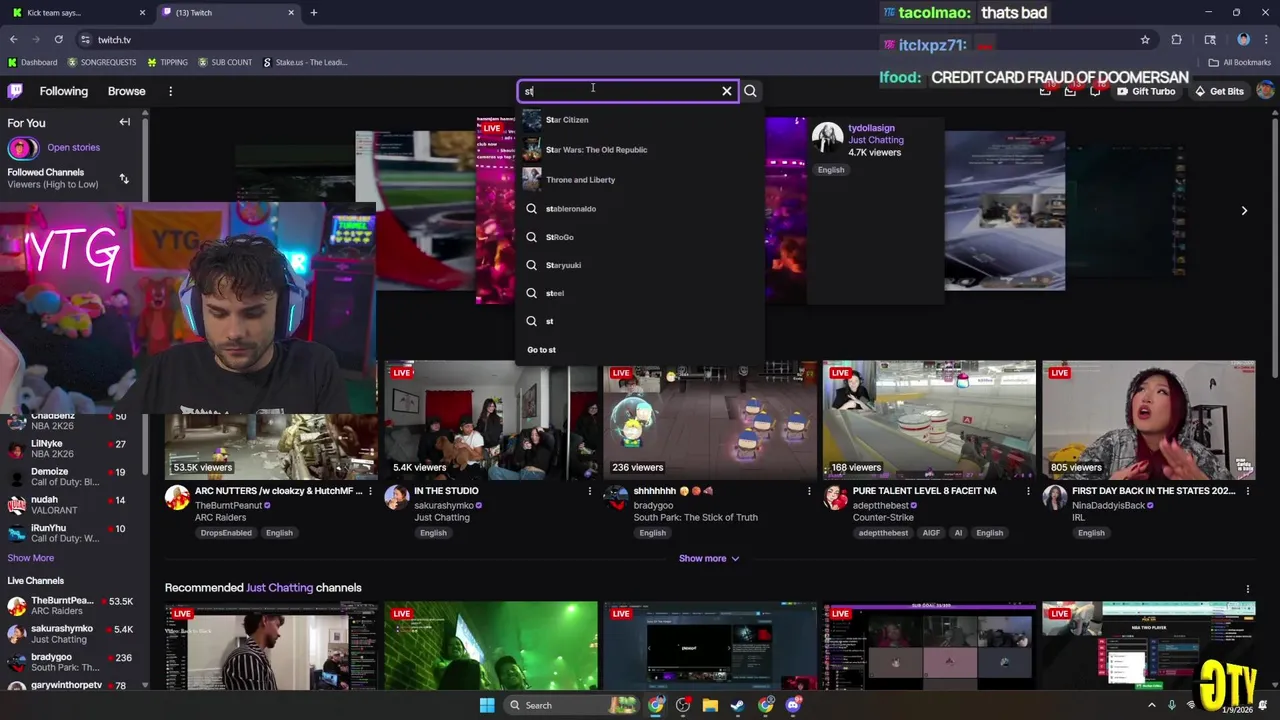Open options dots for FIRST DAY BACK stream

pyautogui.click(x=1248, y=491)
